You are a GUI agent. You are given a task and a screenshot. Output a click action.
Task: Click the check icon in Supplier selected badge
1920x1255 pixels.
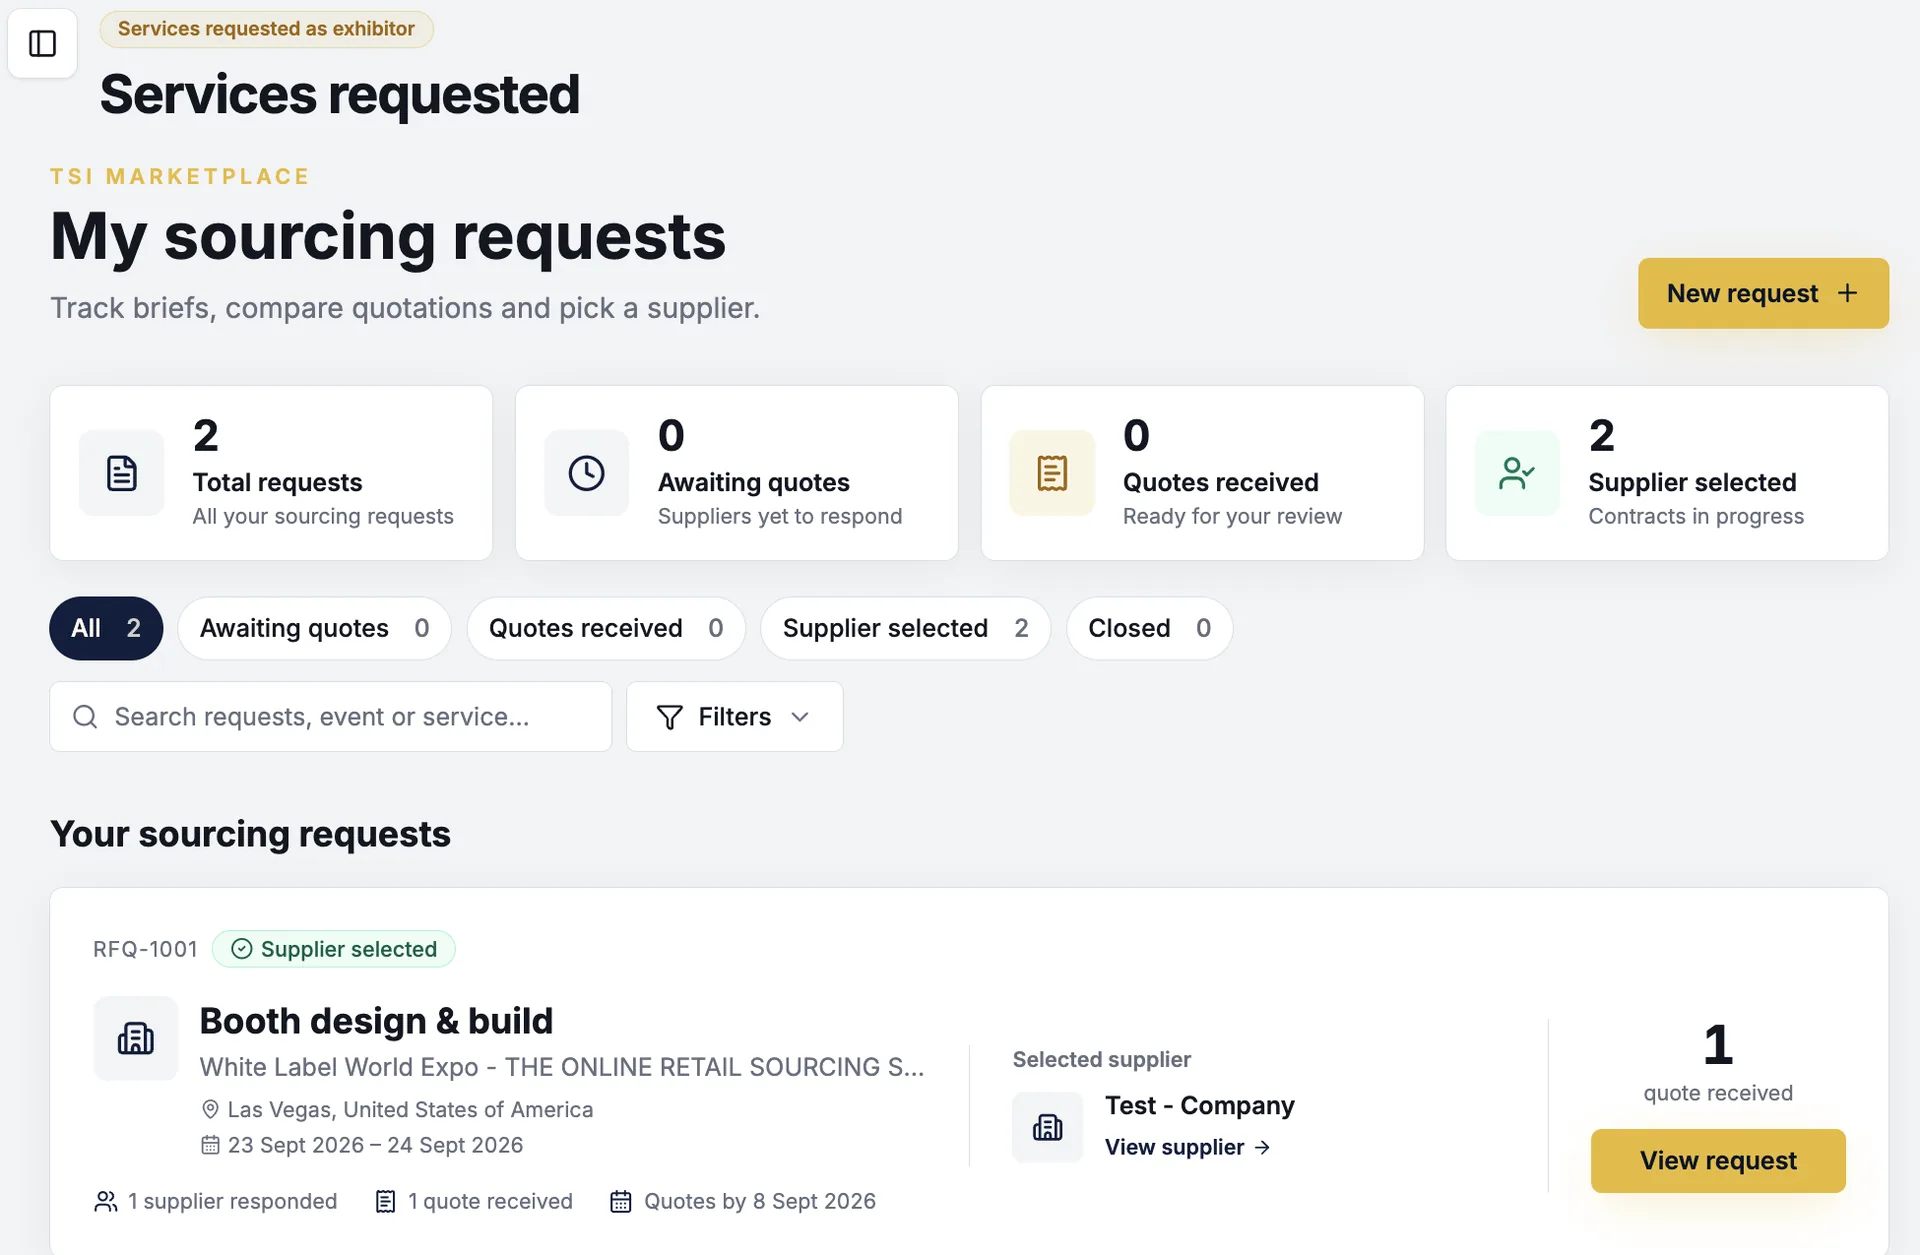tap(242, 949)
